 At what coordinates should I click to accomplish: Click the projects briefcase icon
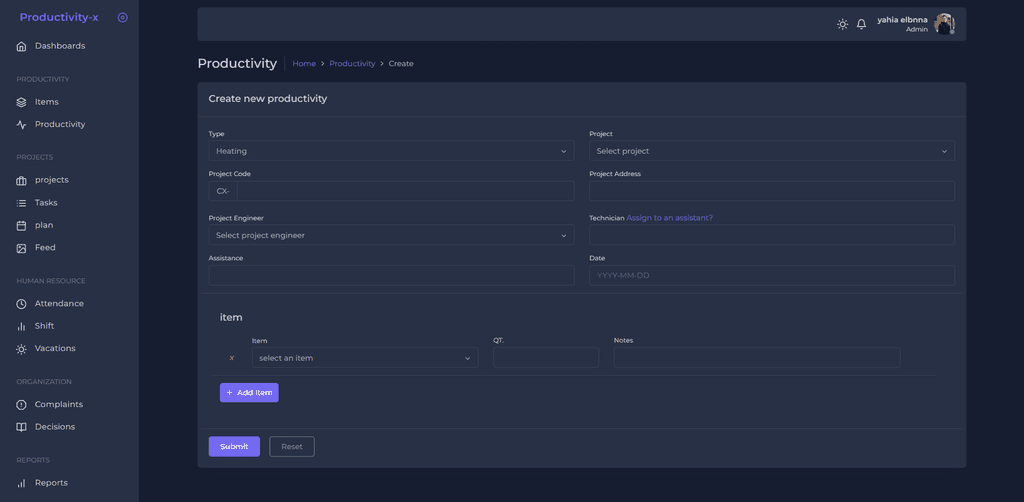[x=22, y=181]
